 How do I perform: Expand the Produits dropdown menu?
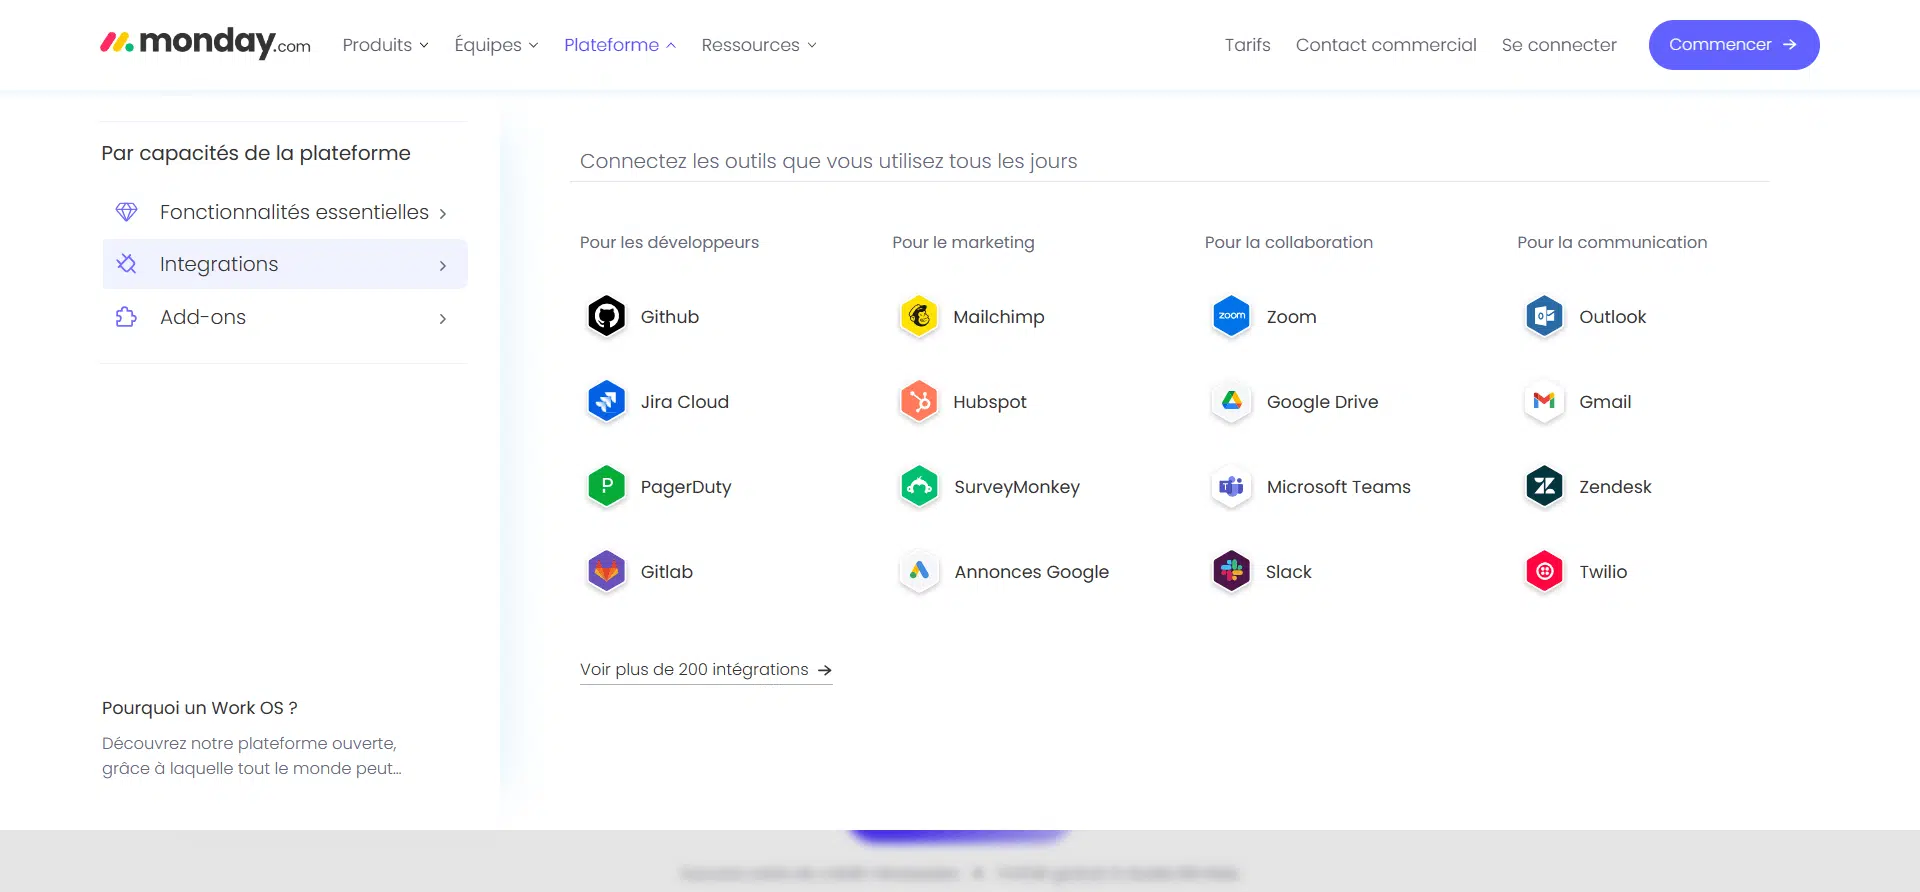[x=385, y=45]
